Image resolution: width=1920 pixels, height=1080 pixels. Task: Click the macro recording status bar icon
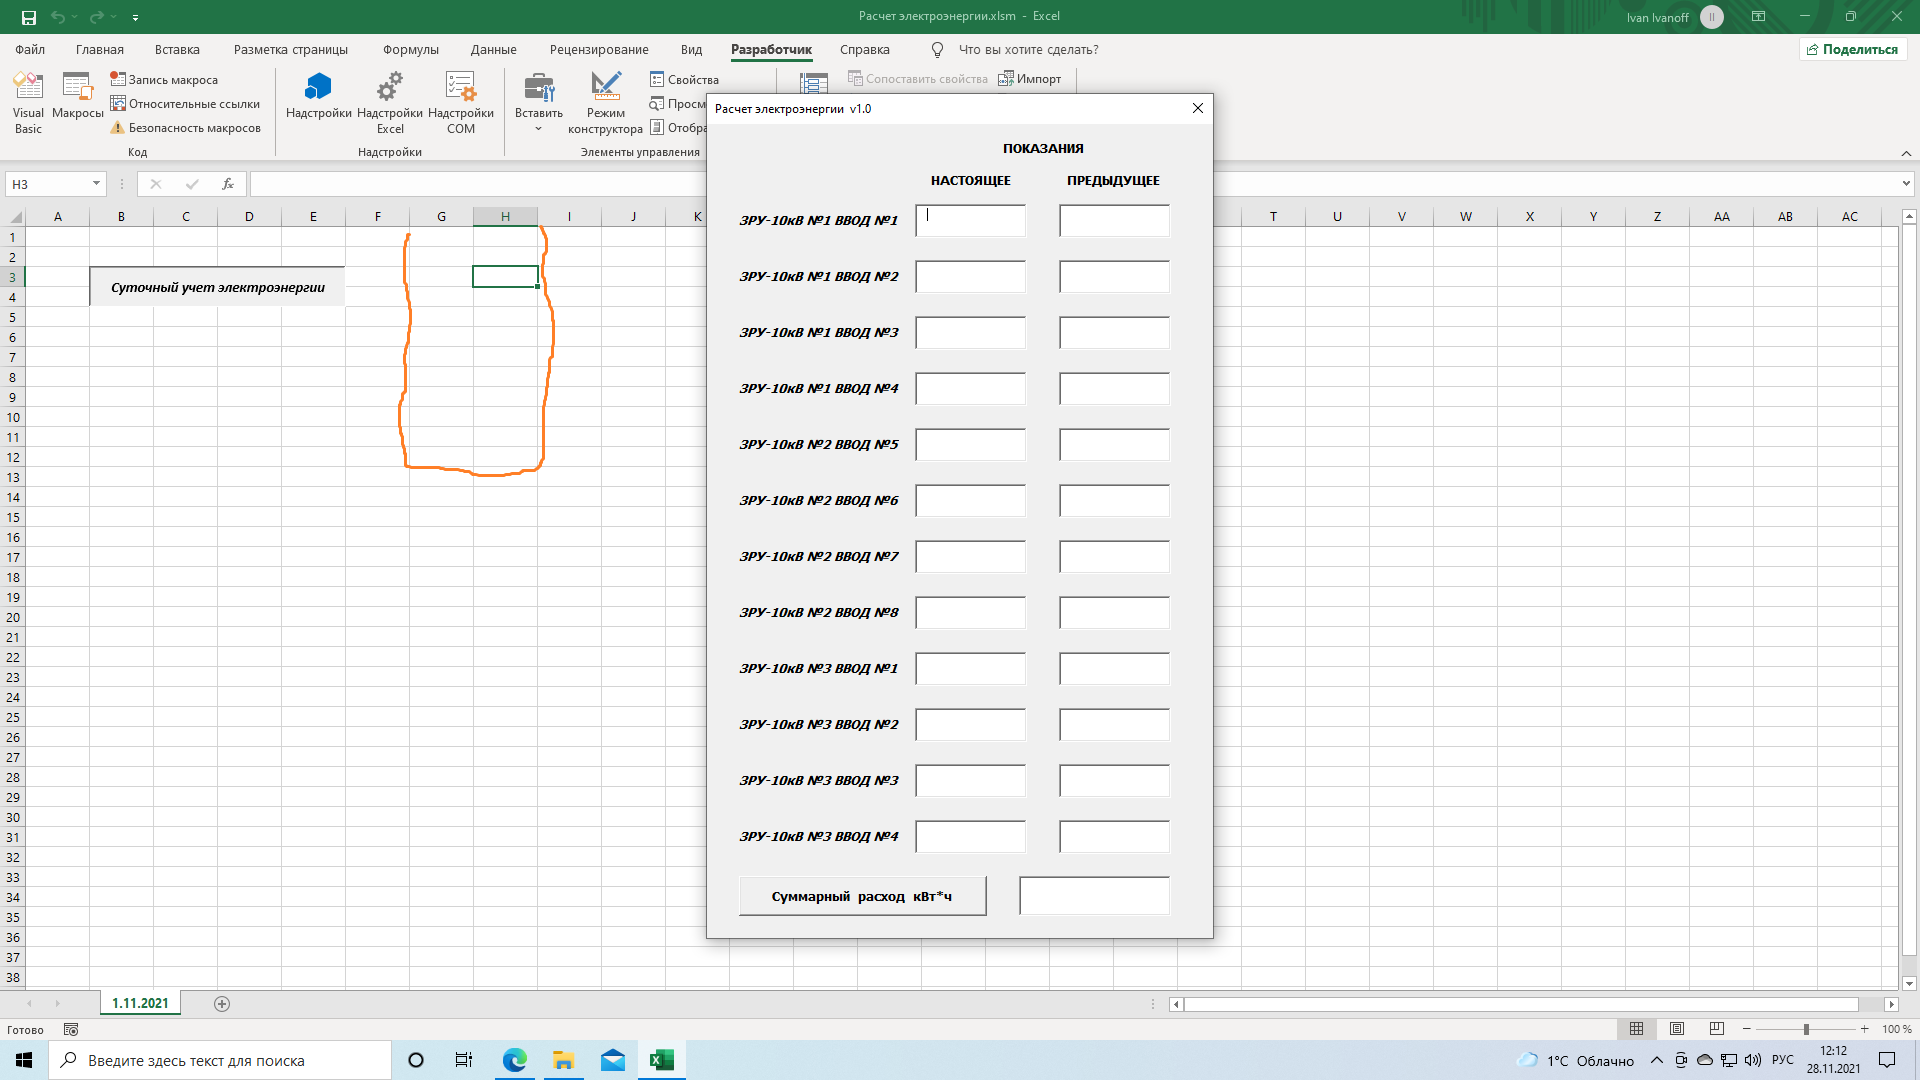pyautogui.click(x=71, y=1029)
